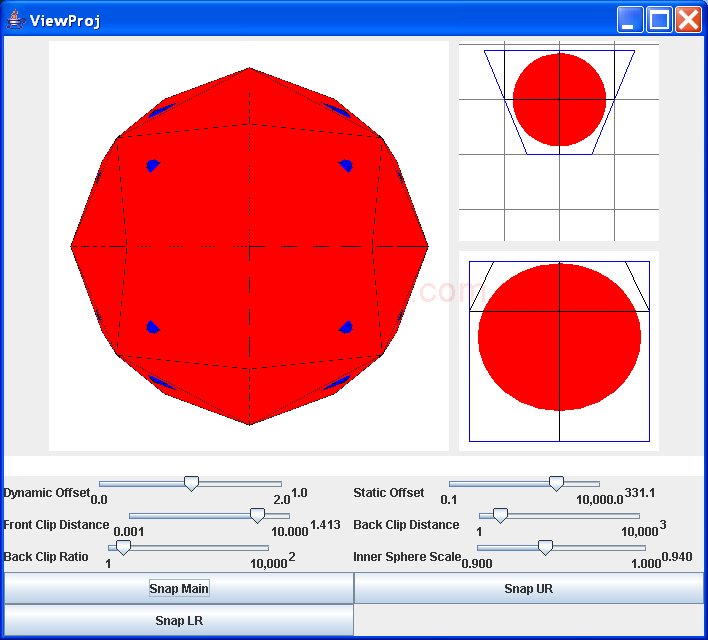Click the Front Clip Distance value 1.413
Image resolution: width=708 pixels, height=640 pixels.
[x=325, y=525]
